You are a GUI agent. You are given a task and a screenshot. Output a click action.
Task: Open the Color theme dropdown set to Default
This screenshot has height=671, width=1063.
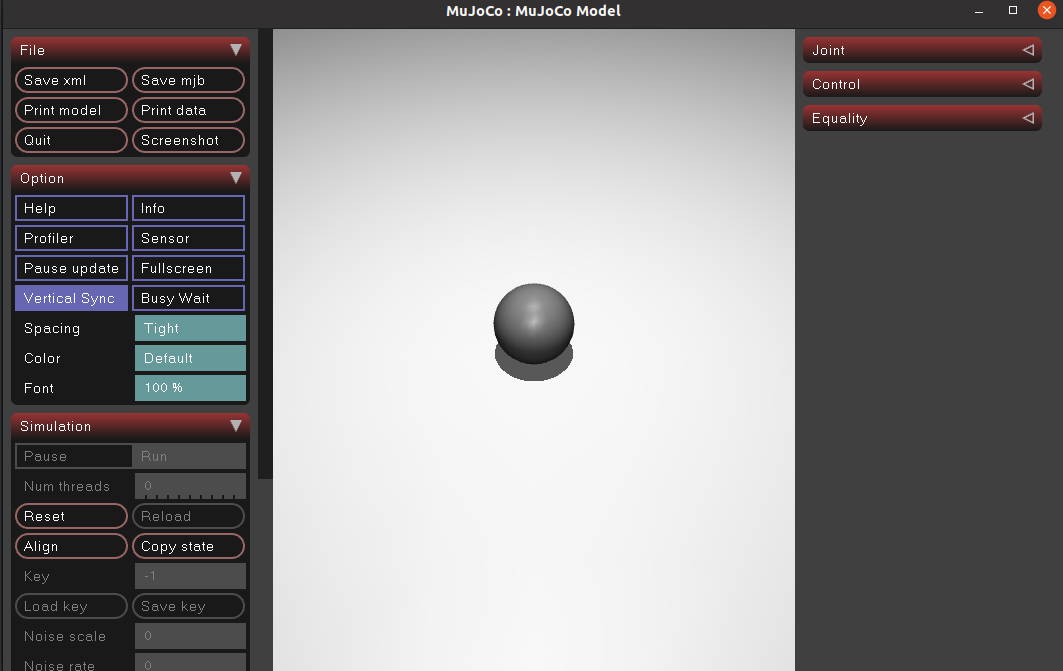(190, 358)
